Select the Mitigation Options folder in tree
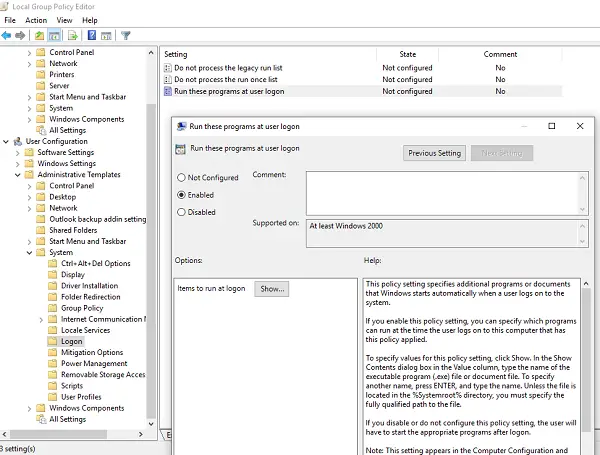Image resolution: width=600 pixels, height=455 pixels. [x=92, y=352]
